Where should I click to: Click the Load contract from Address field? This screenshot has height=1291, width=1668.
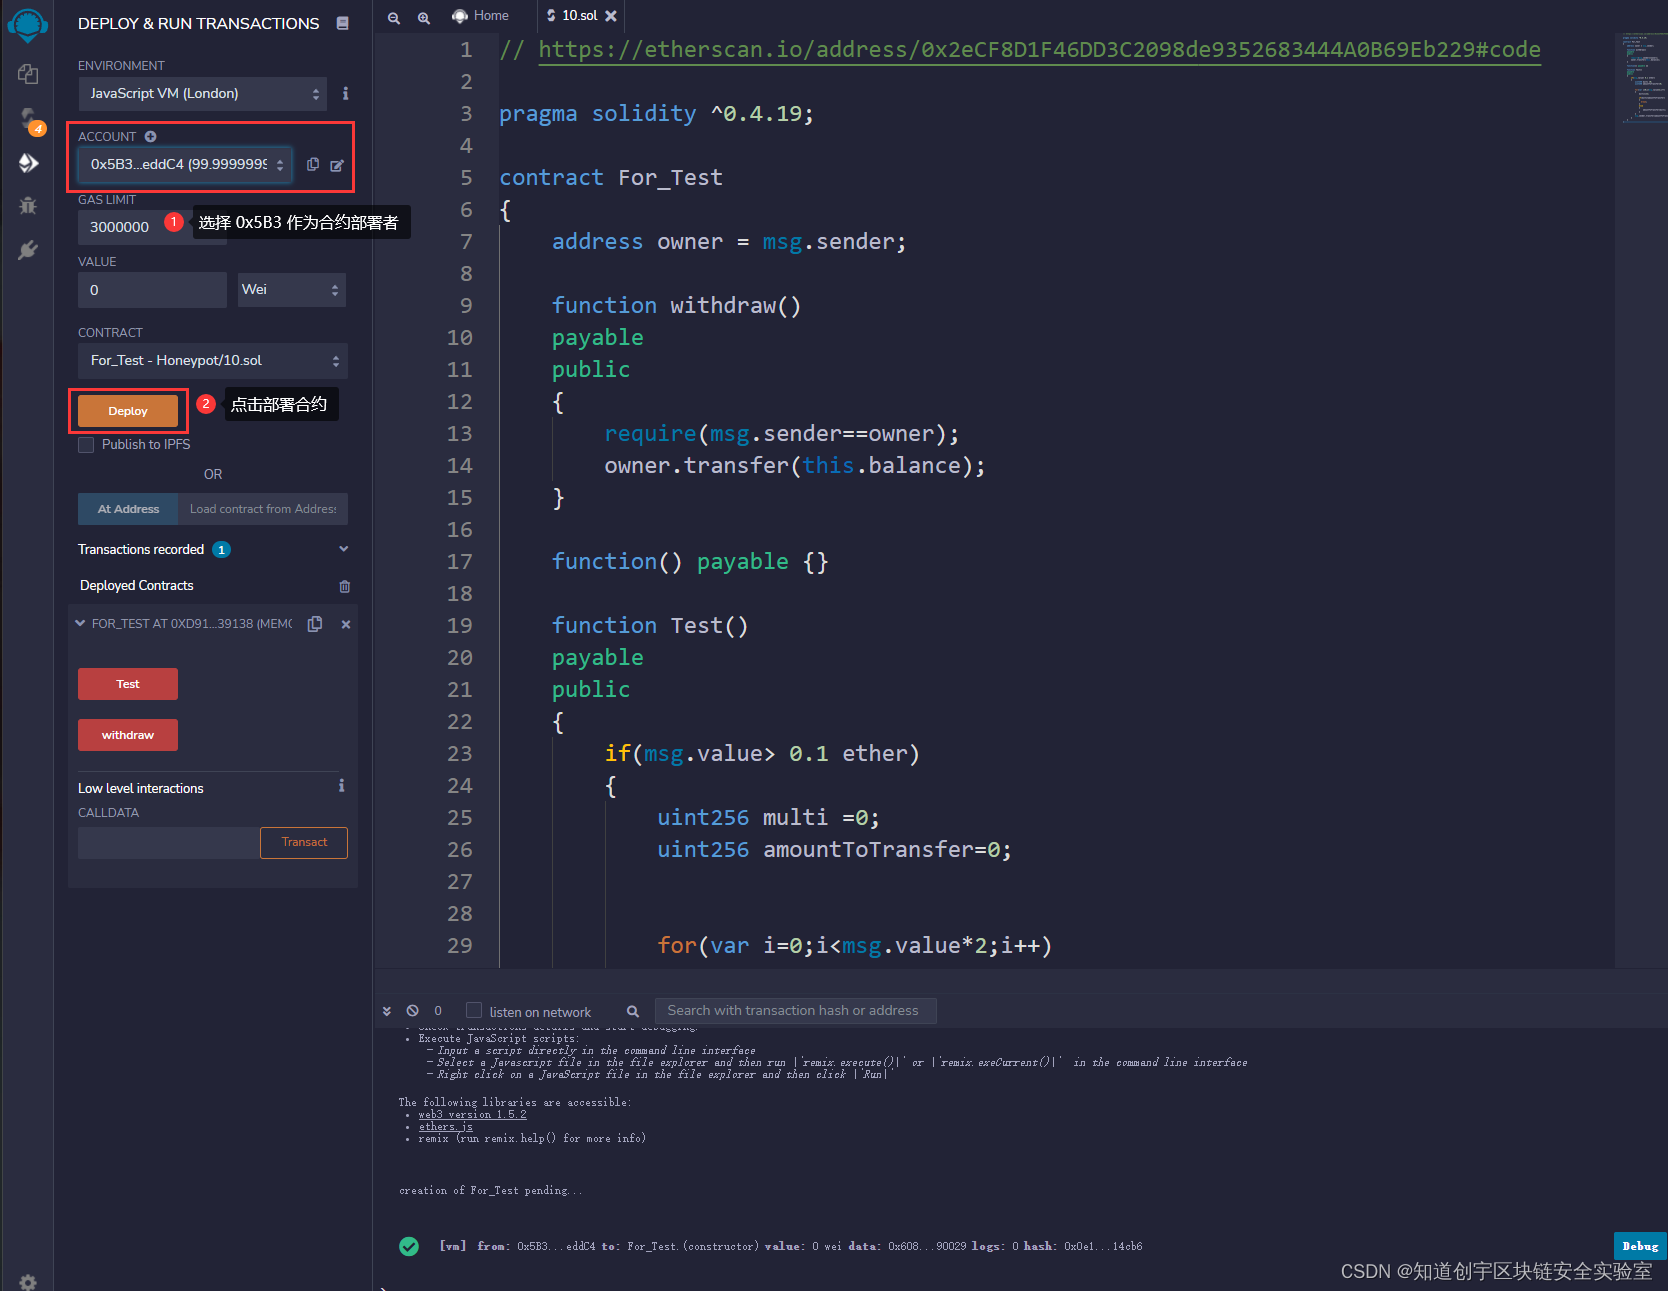tap(263, 509)
